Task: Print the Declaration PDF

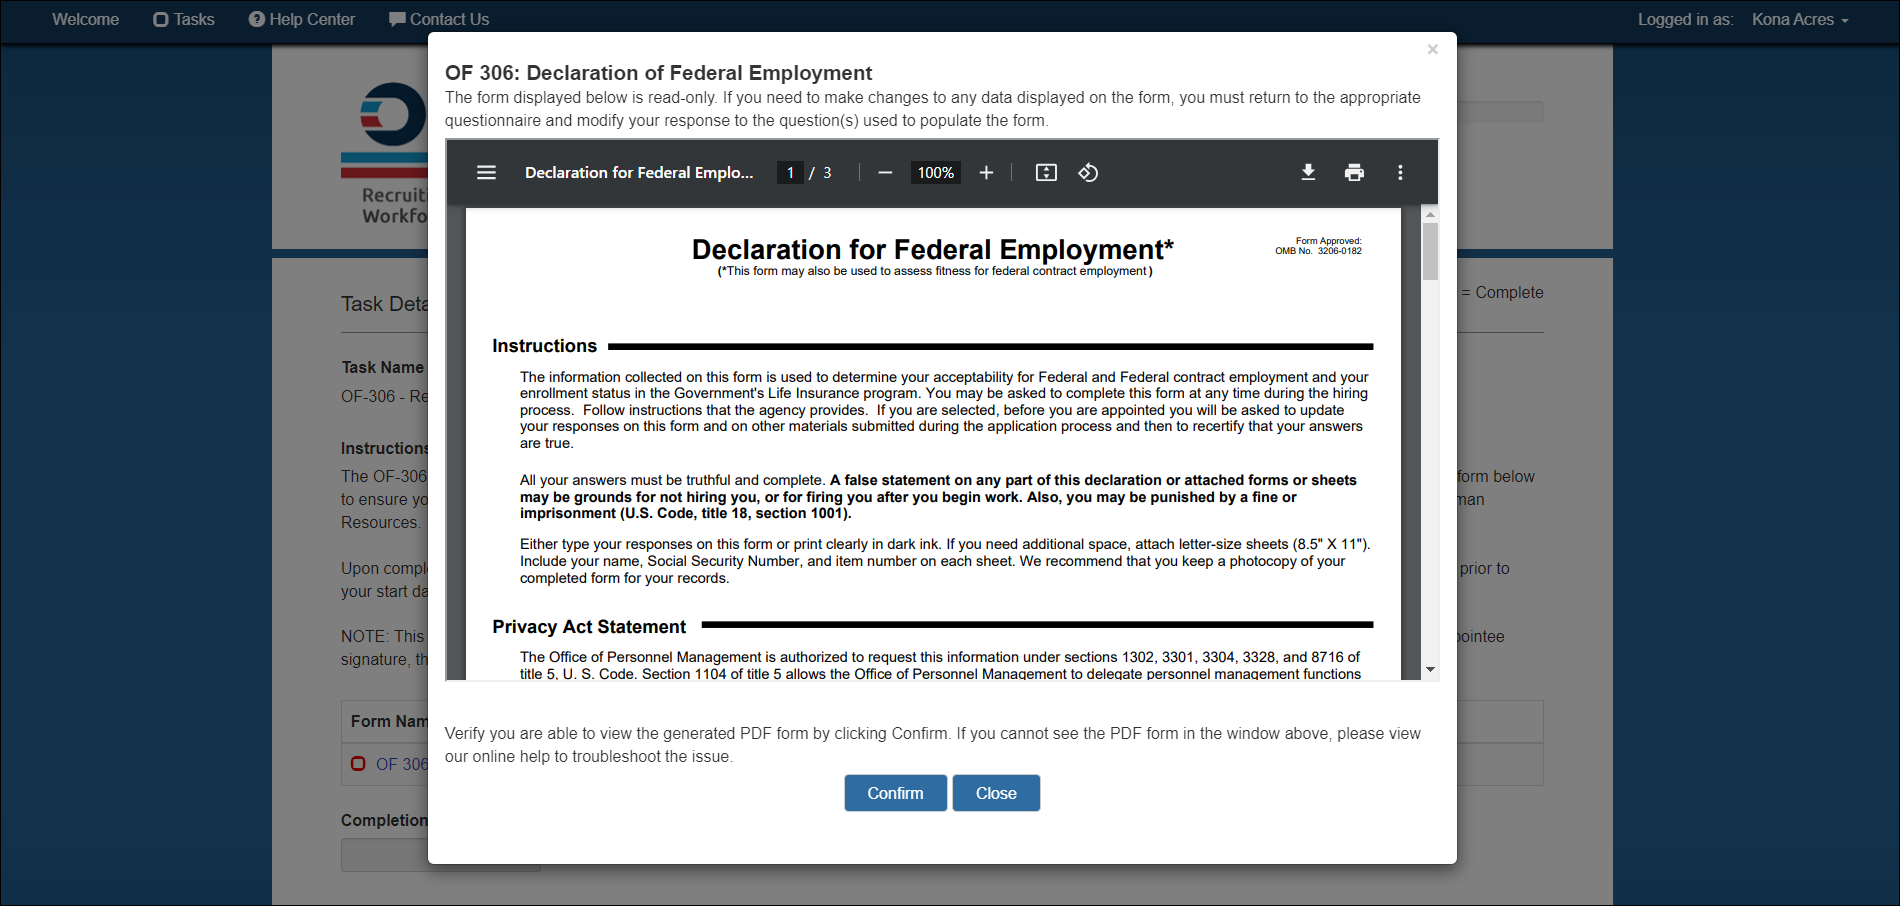Action: tap(1354, 173)
